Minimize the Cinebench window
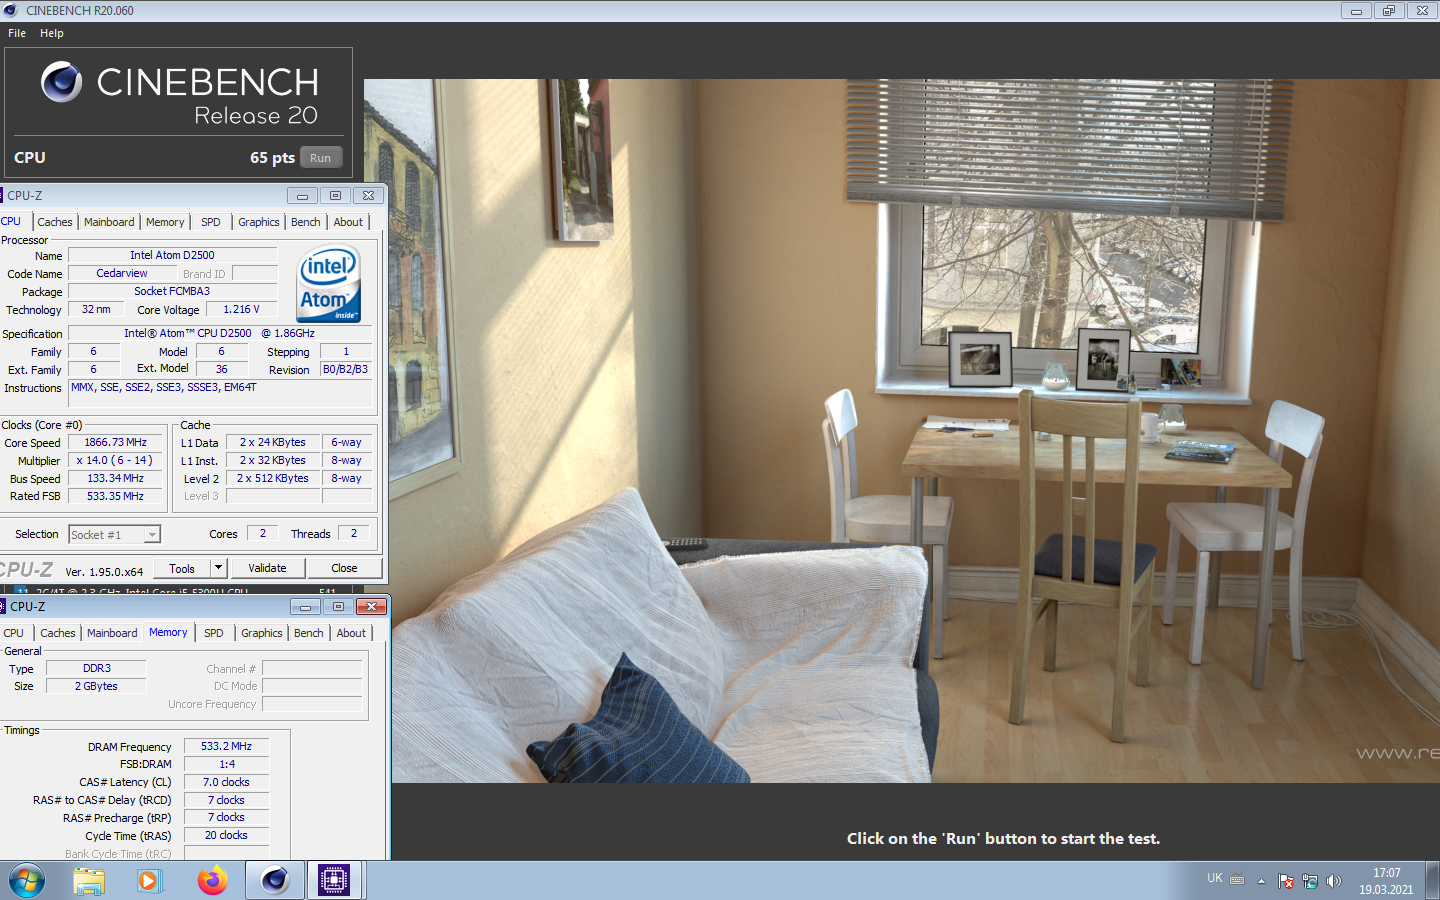 coord(1356,11)
